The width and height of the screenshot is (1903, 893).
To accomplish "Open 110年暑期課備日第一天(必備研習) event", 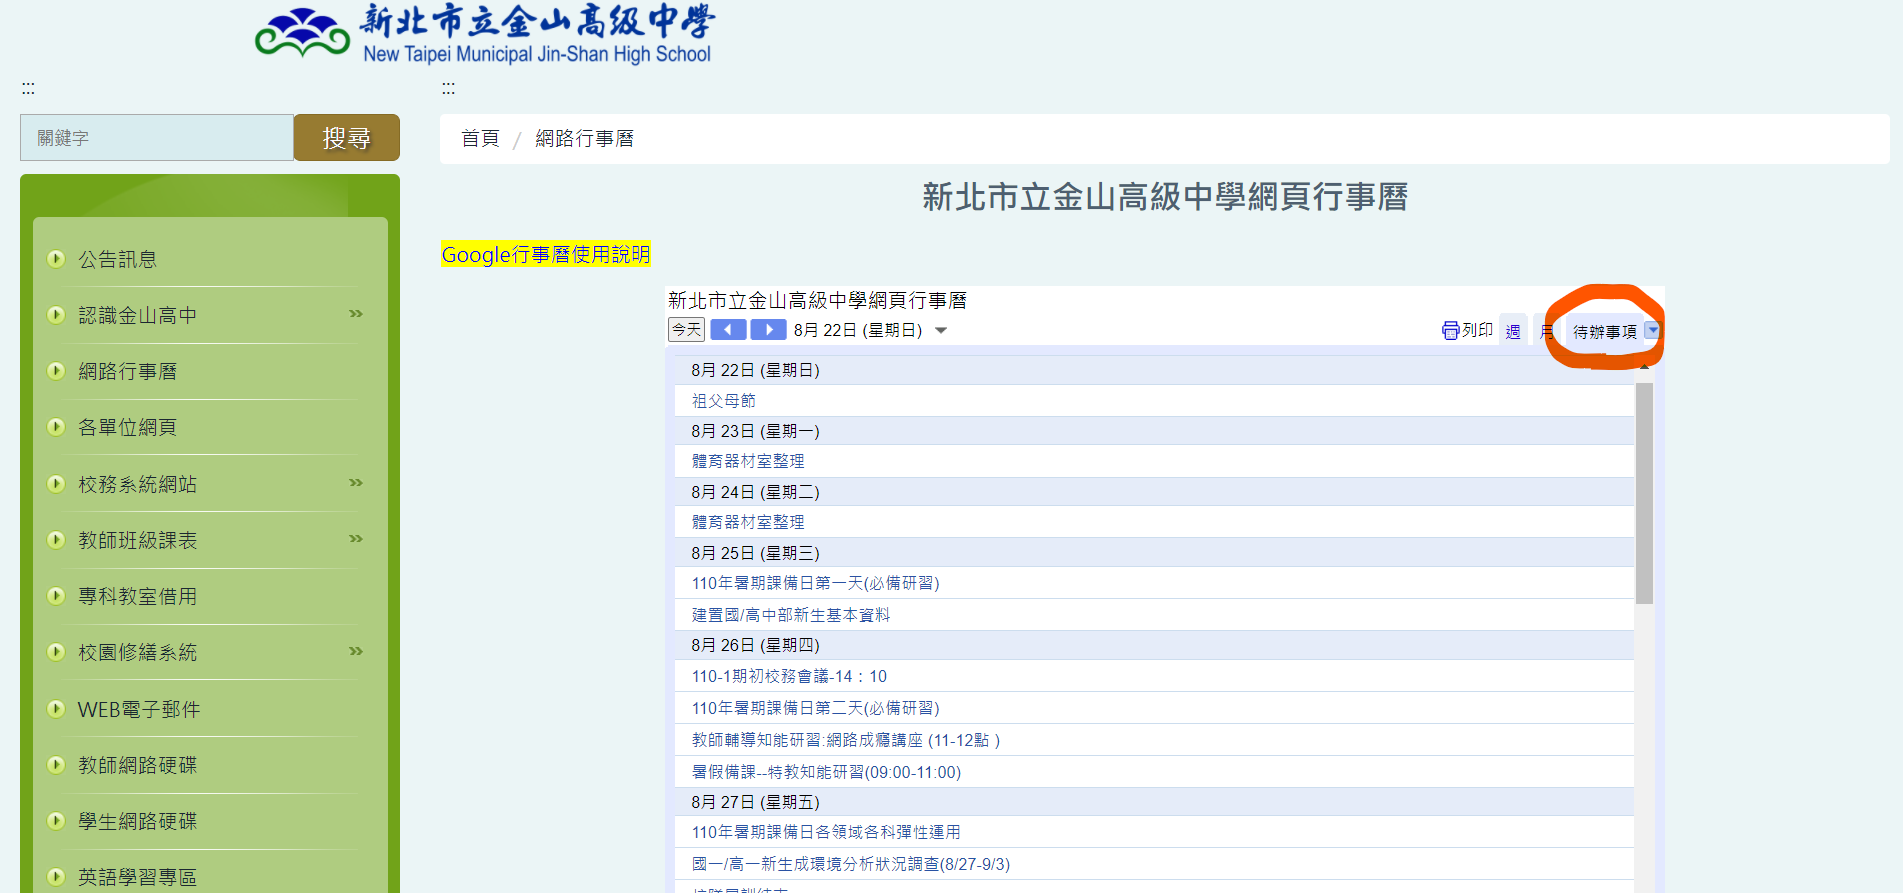I will click(815, 583).
